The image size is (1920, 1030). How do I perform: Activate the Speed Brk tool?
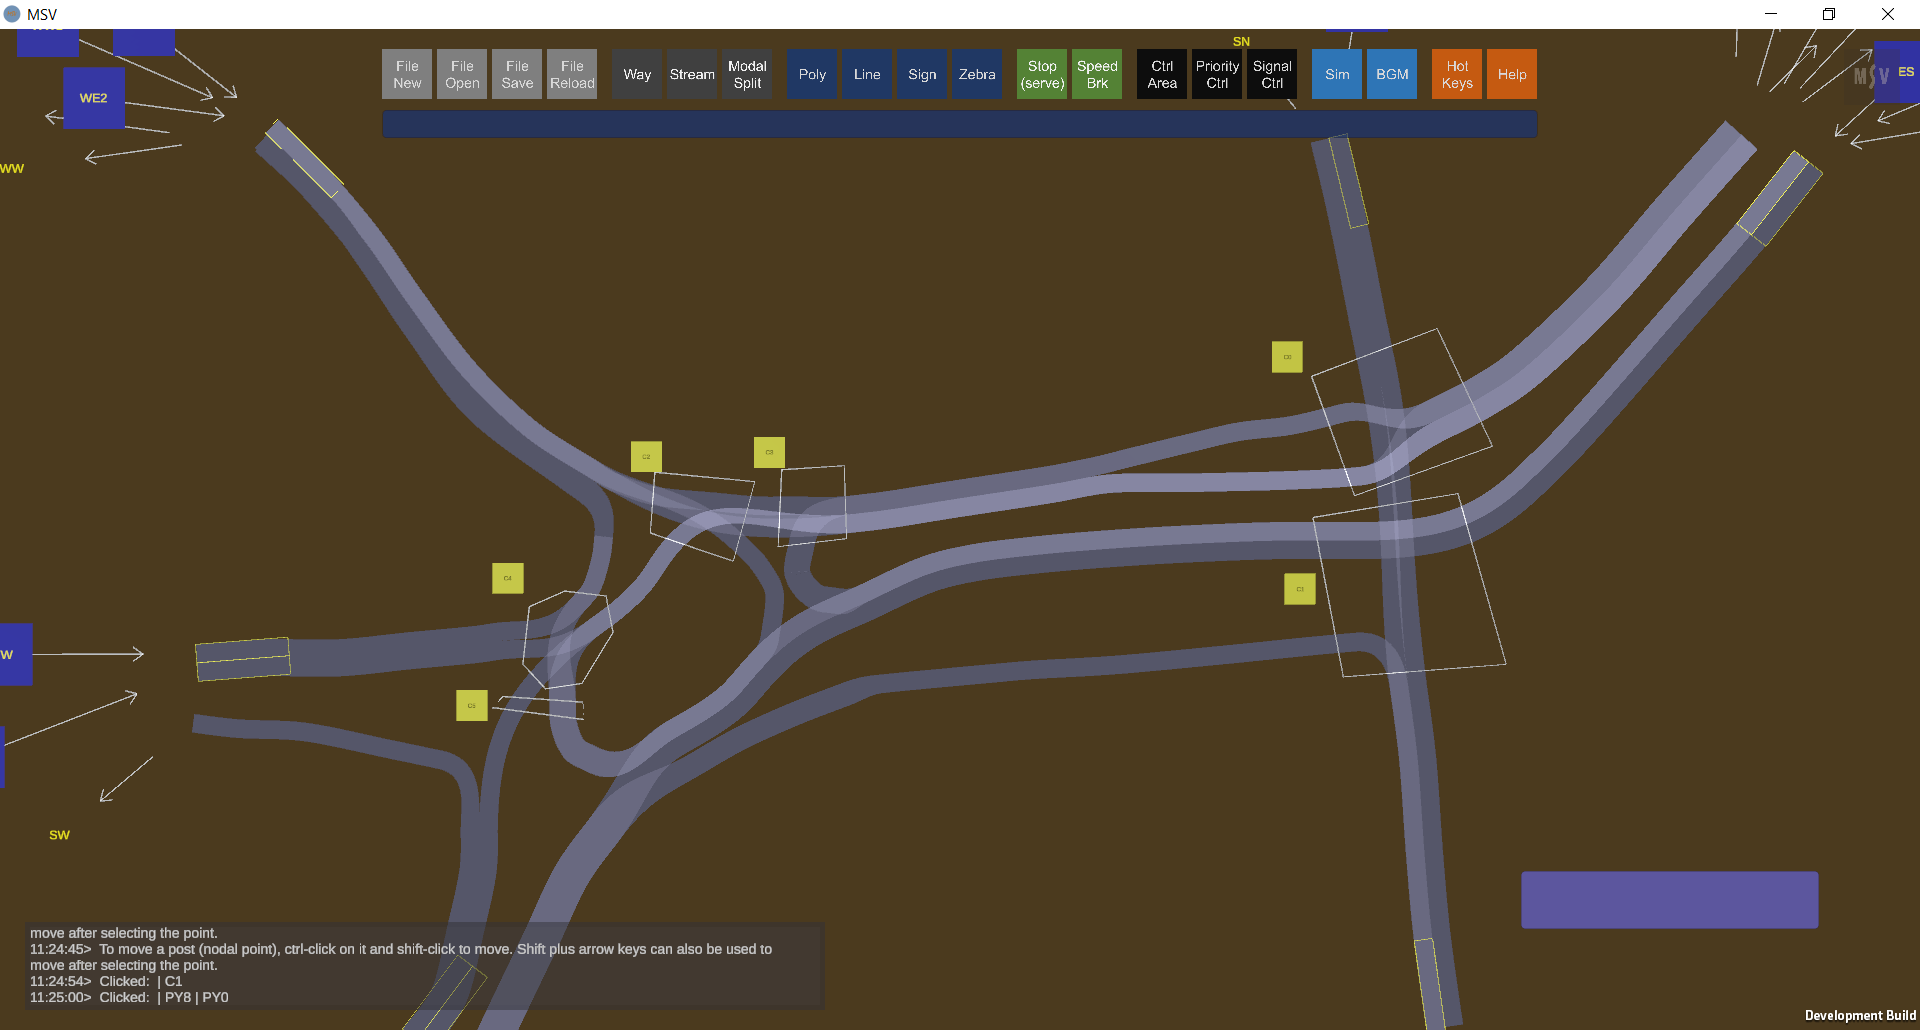tap(1097, 74)
